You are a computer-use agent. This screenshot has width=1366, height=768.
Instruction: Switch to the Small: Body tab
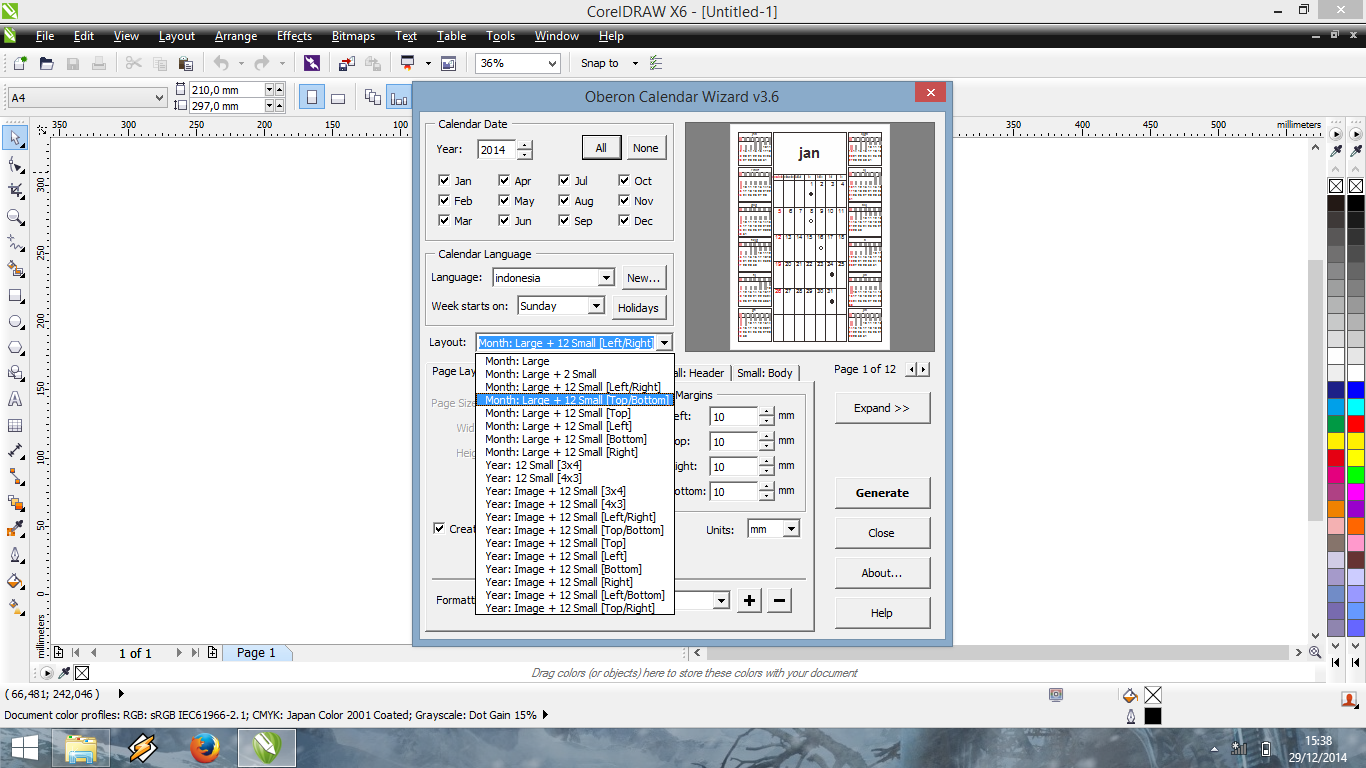click(x=765, y=373)
